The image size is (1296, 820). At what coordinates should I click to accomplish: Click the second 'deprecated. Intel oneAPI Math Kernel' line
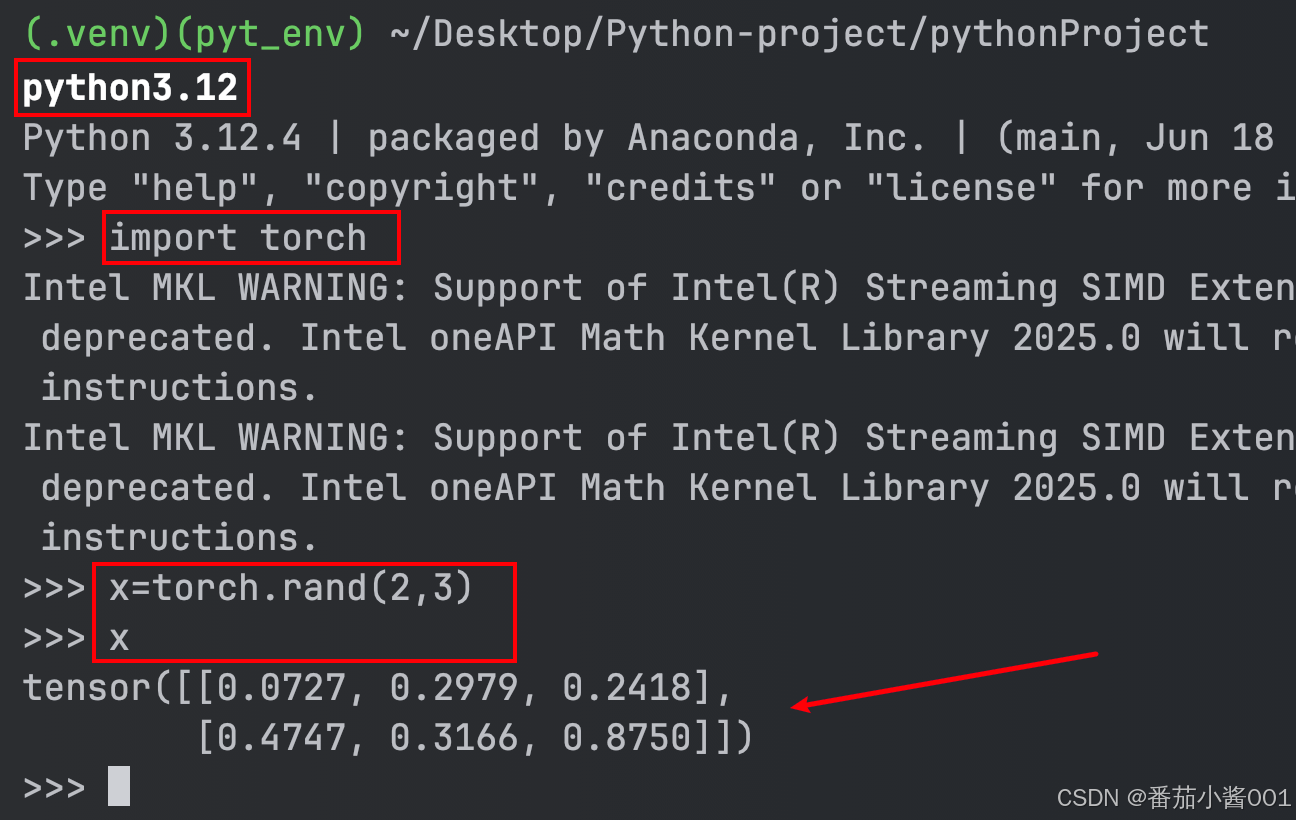pos(668,488)
